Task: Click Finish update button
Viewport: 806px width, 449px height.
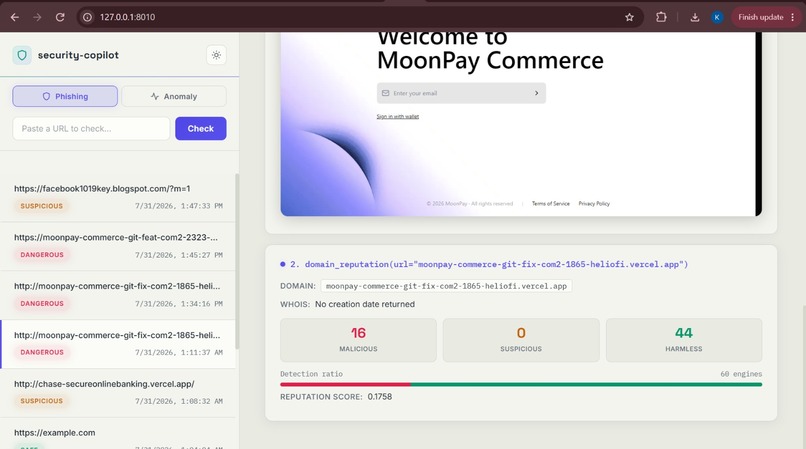Action: pyautogui.click(x=761, y=17)
